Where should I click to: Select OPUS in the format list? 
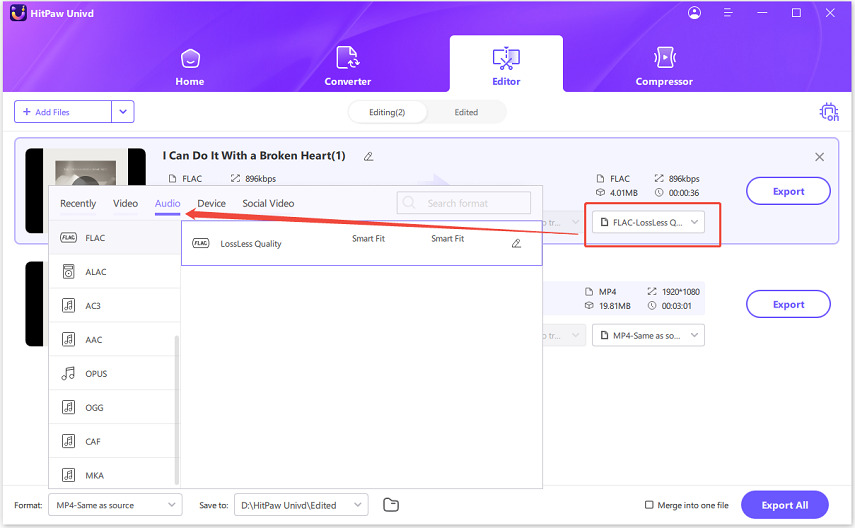[x=115, y=374]
